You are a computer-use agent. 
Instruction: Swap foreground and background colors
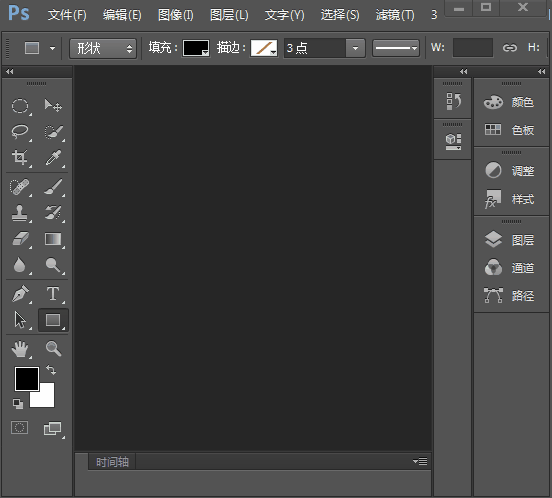tap(51, 370)
